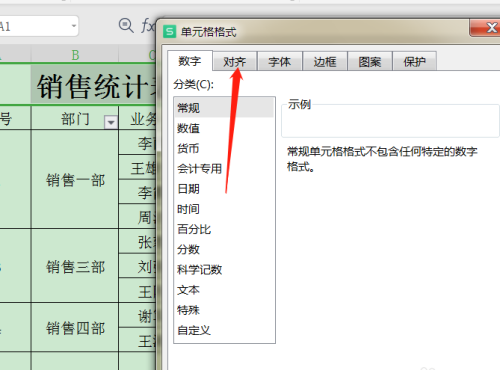Switch to the 字体 tab
This screenshot has width=500, height=370.
(x=280, y=61)
